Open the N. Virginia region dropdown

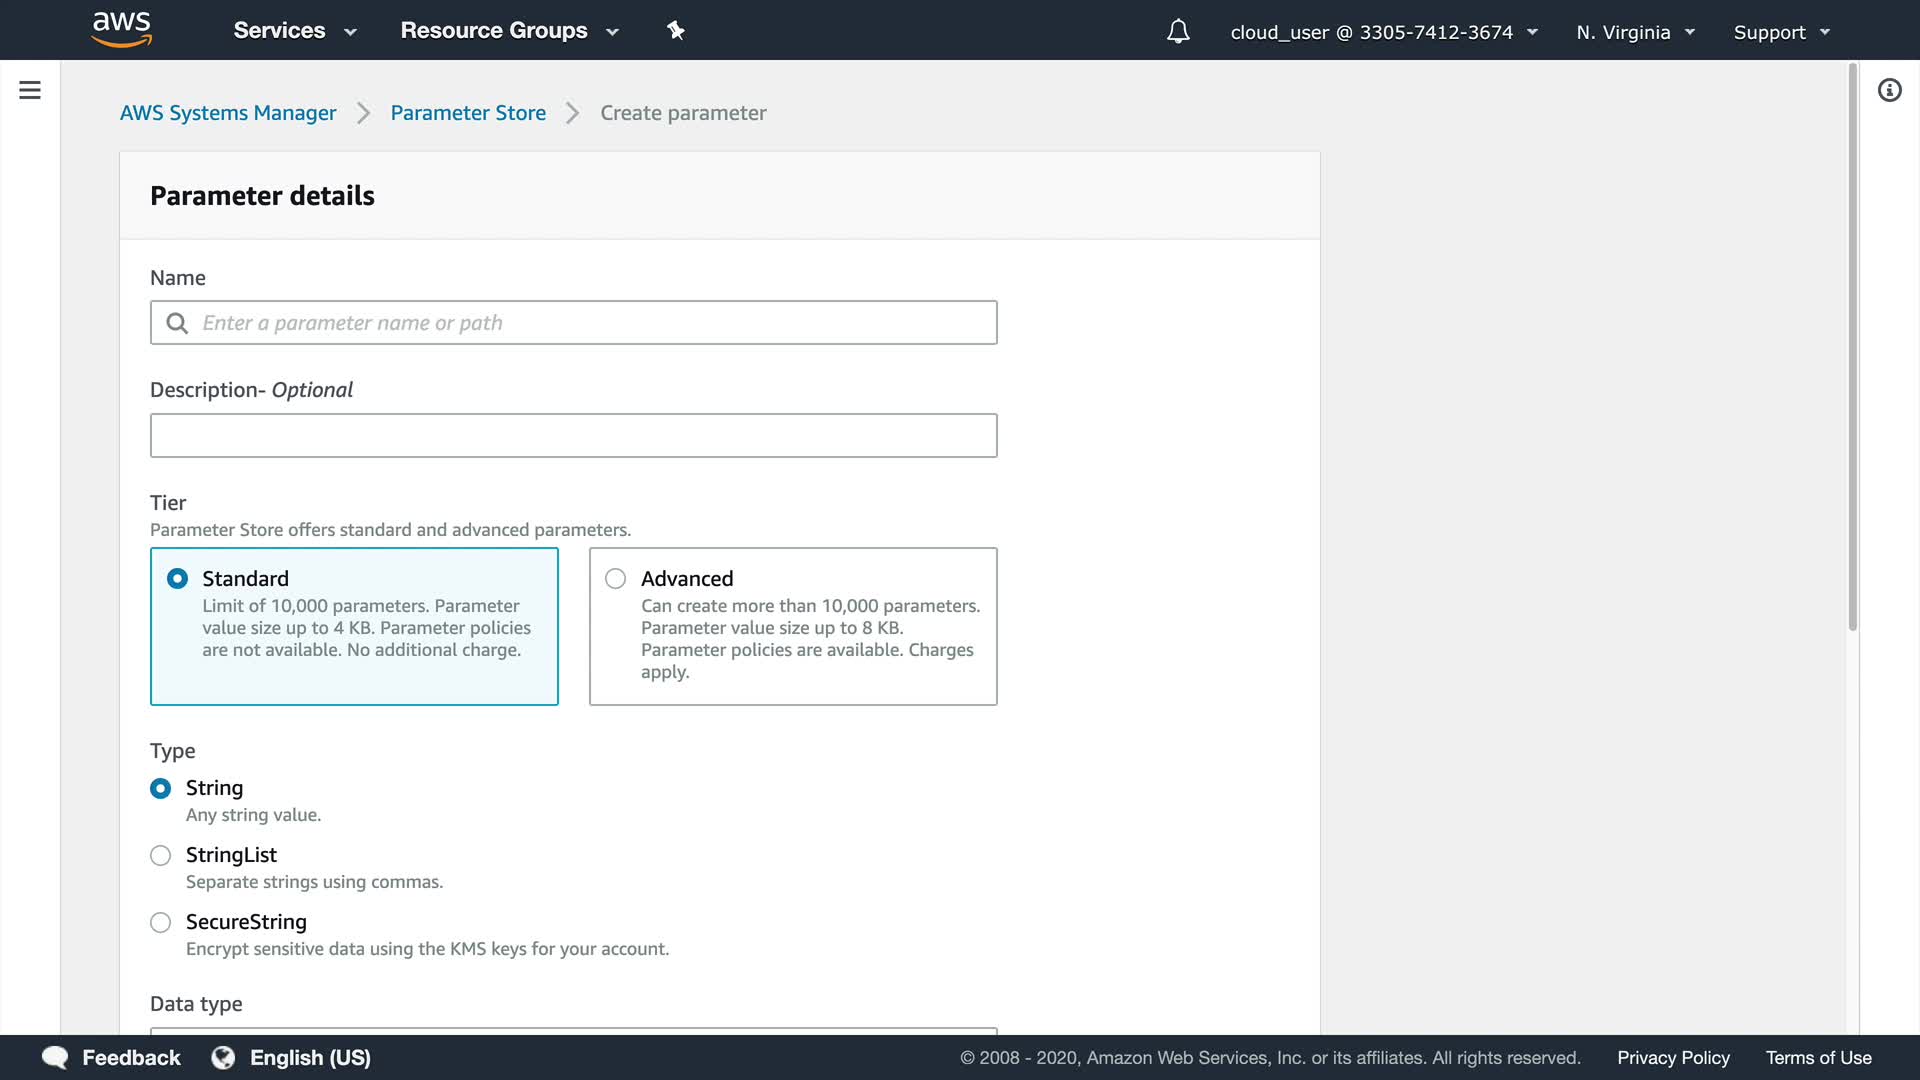1635,32
